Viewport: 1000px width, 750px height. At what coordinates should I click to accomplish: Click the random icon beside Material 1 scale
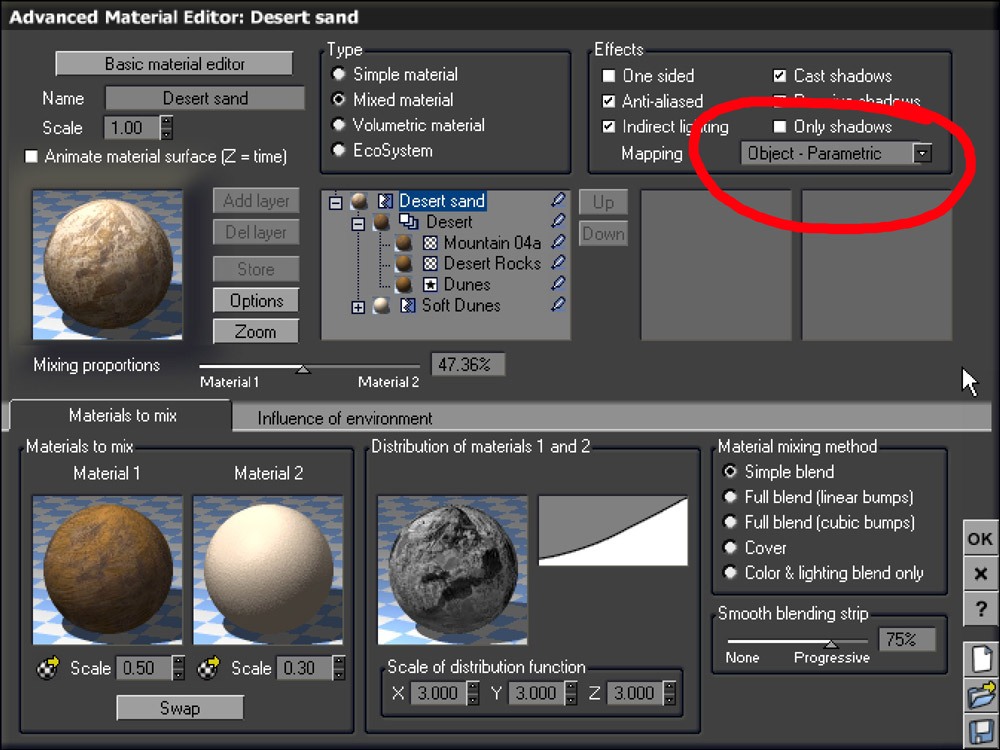pyautogui.click(x=47, y=668)
